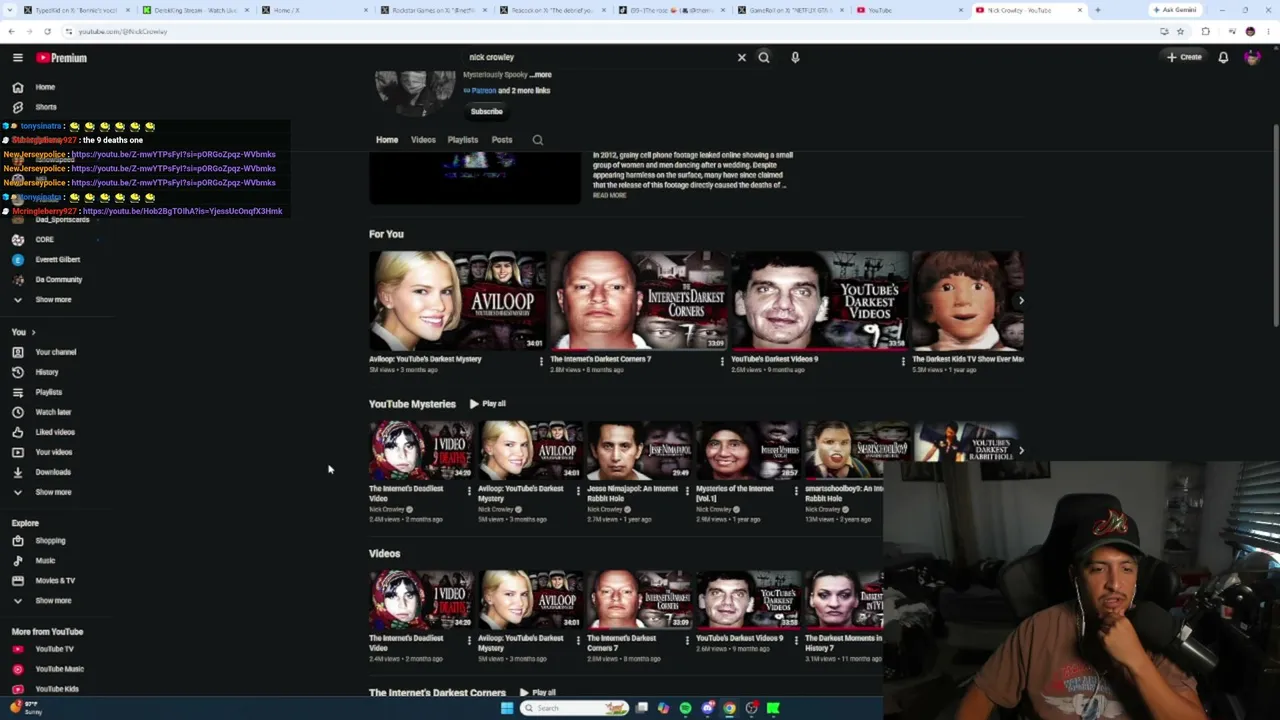Click the YouTube search input field
The width and height of the screenshot is (1280, 720).
coord(598,58)
